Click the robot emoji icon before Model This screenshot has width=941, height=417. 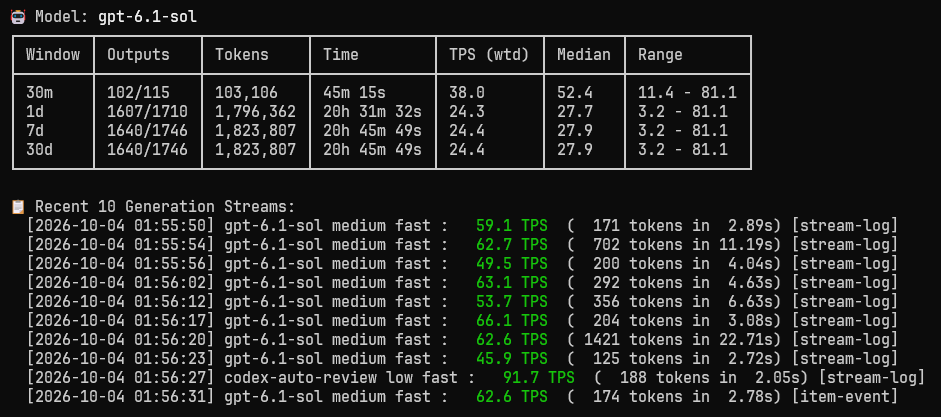click(18, 17)
